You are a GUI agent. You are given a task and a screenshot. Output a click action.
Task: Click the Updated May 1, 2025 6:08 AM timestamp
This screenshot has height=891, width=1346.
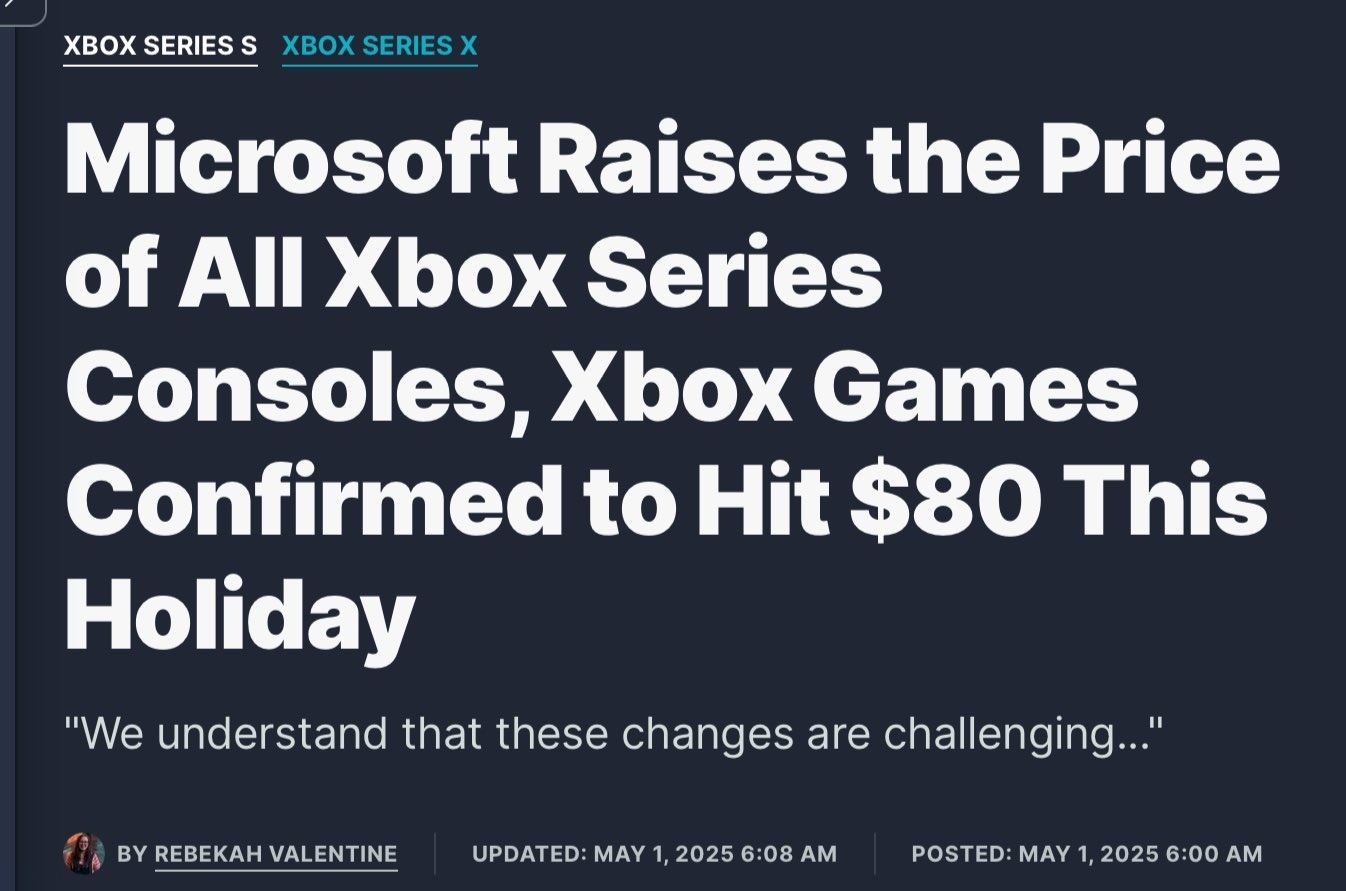tap(654, 854)
